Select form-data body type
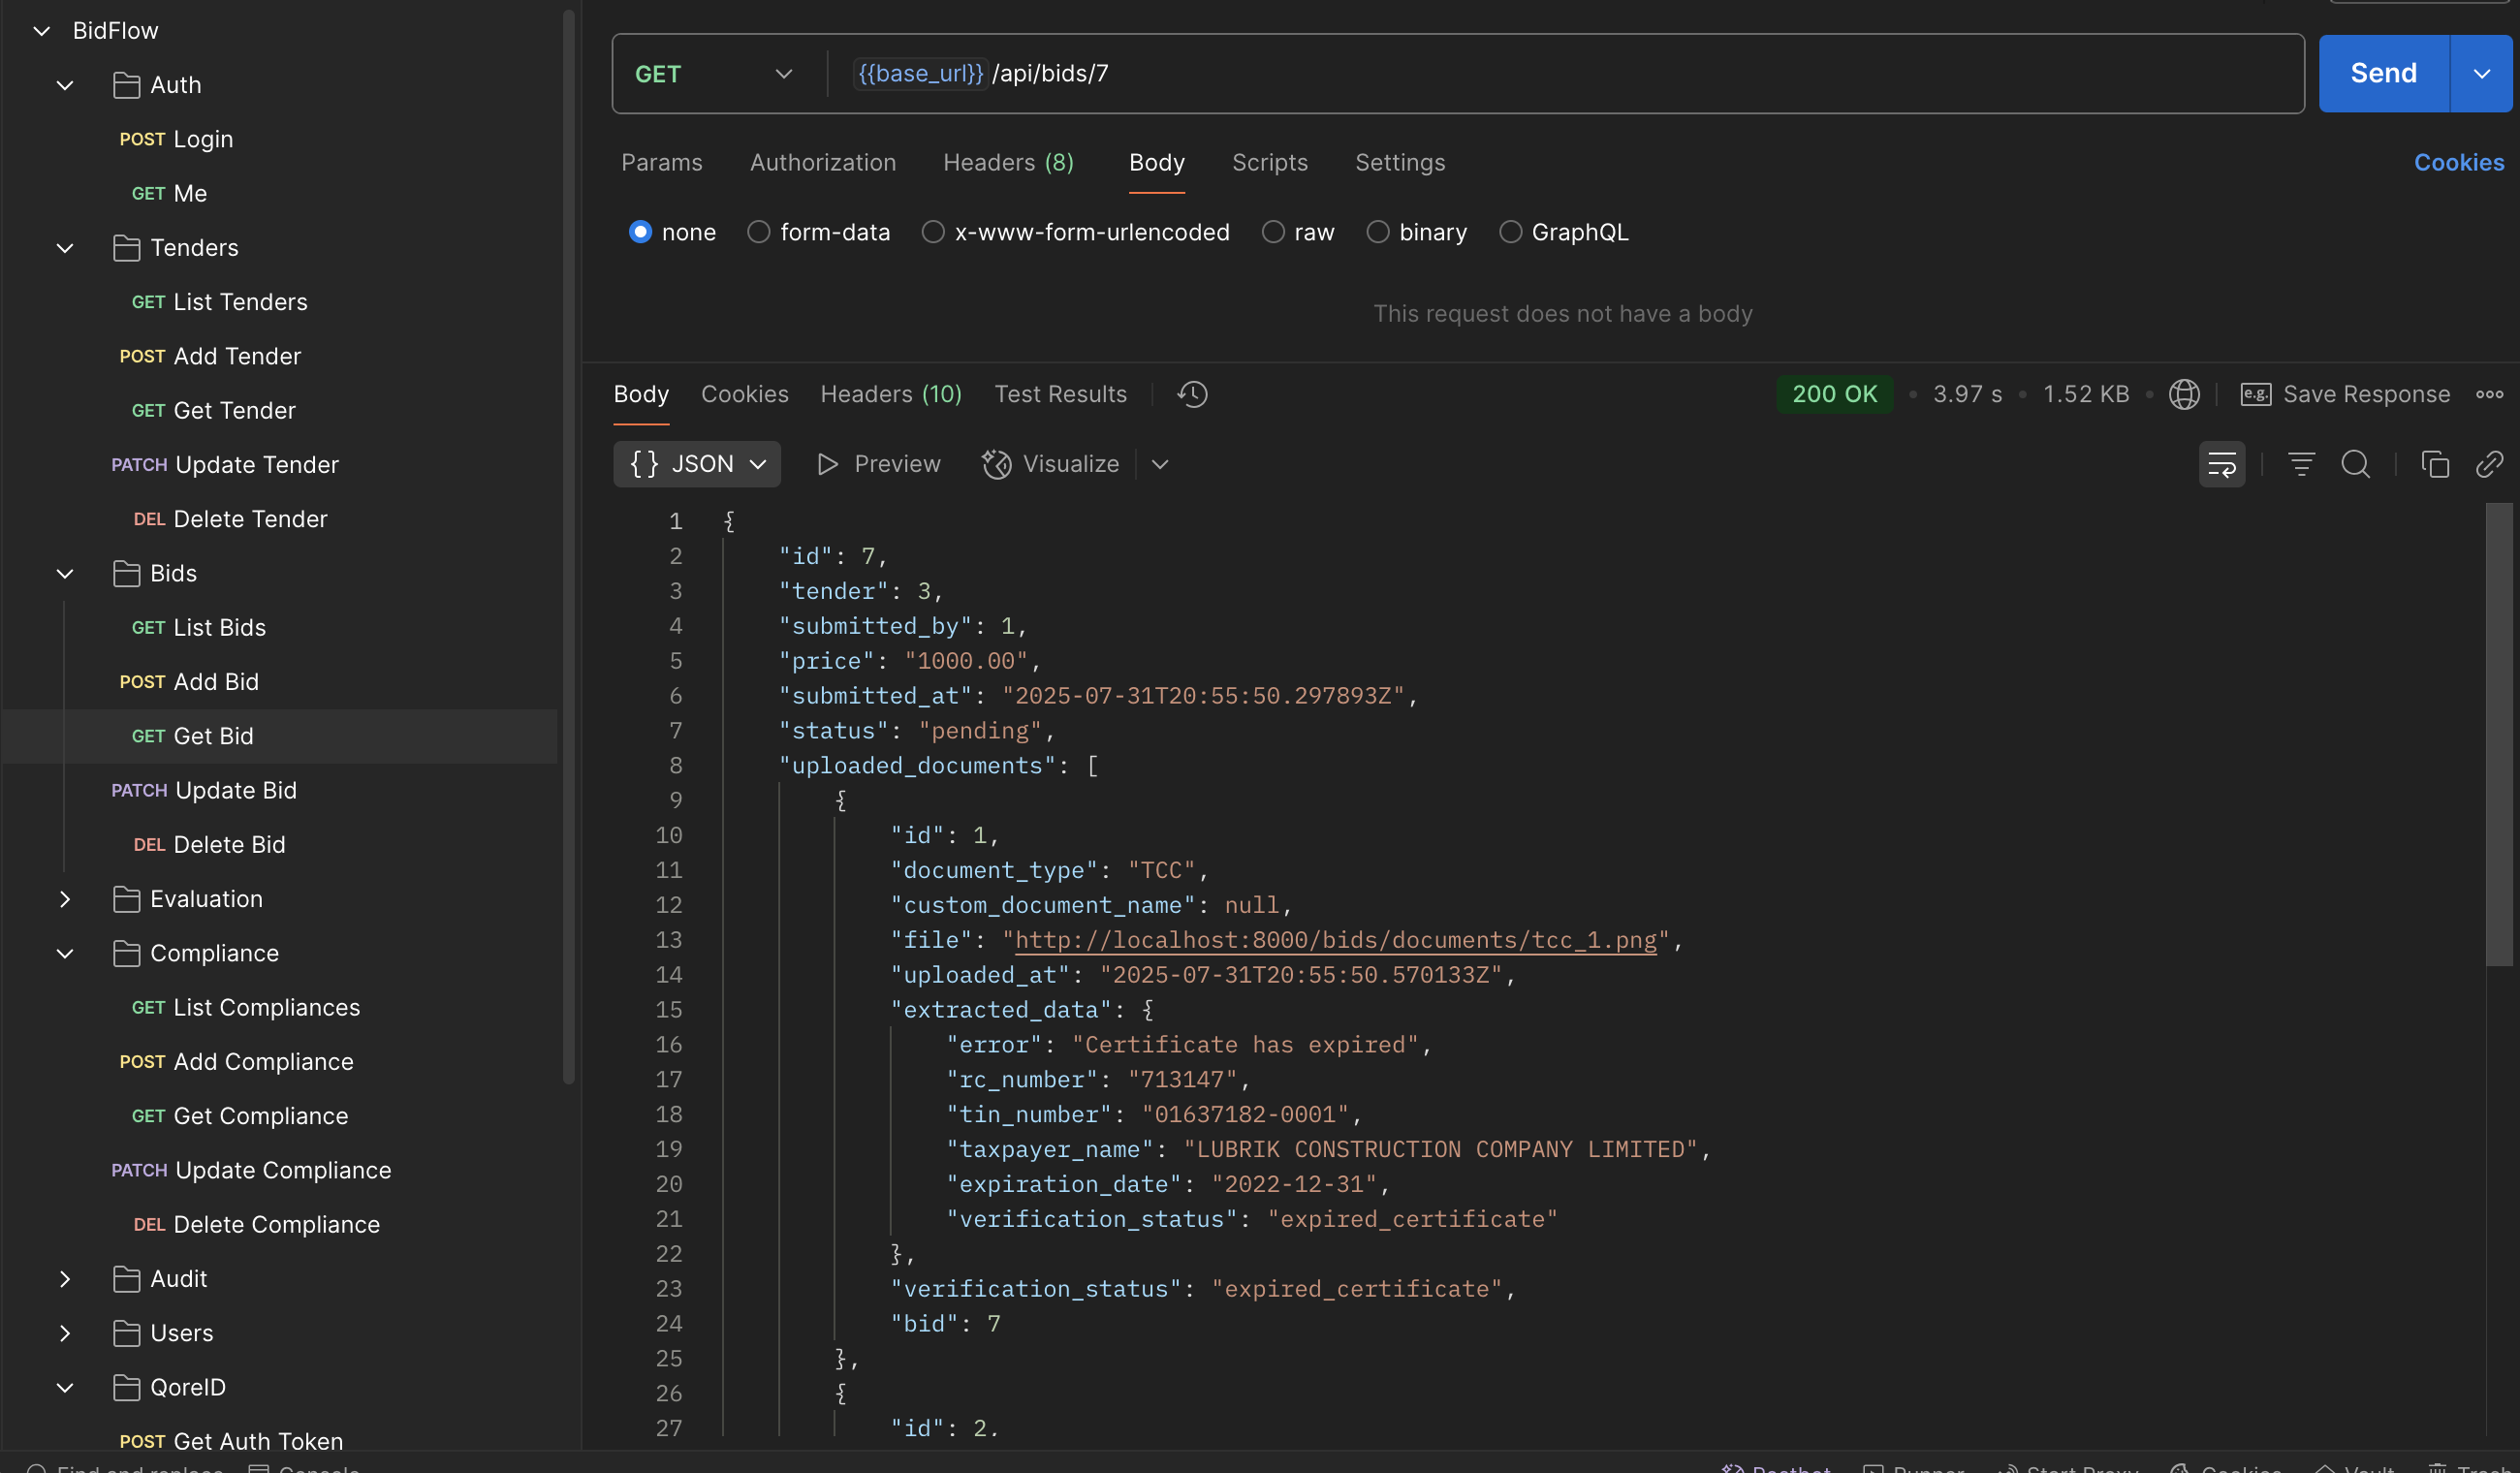2520x1473 pixels. [x=758, y=232]
